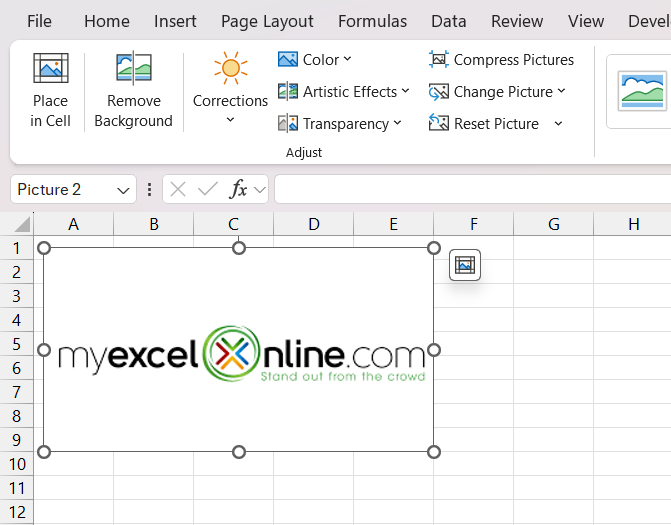The height and width of the screenshot is (525, 671).
Task: Select the first picture style thumbnail
Action: [x=642, y=91]
